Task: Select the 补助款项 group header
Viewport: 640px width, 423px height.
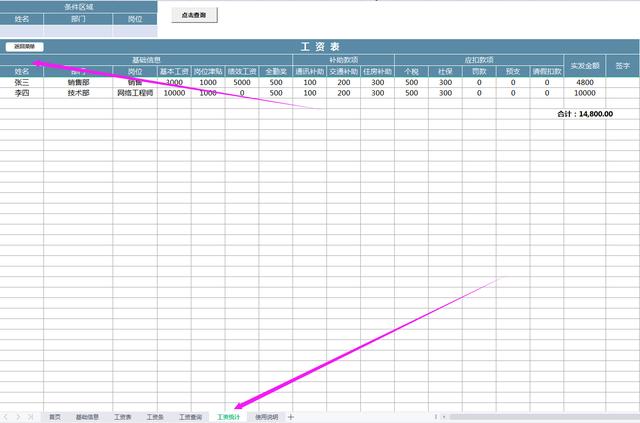Action: pos(343,60)
